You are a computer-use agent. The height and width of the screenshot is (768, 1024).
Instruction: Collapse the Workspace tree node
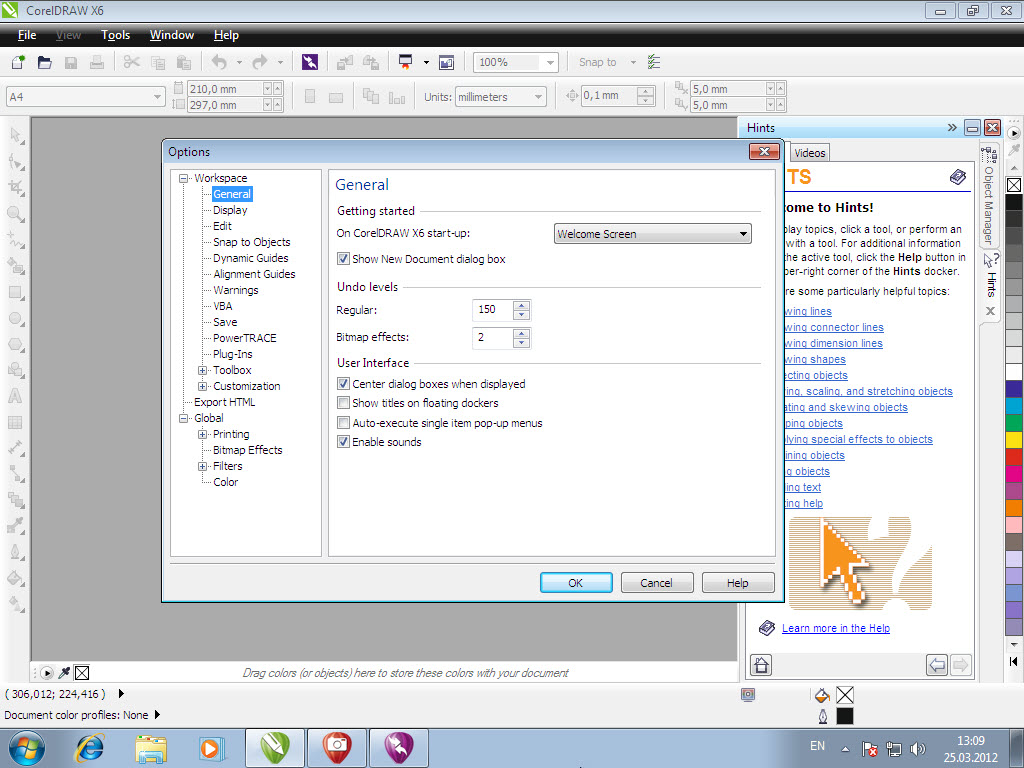pos(184,178)
